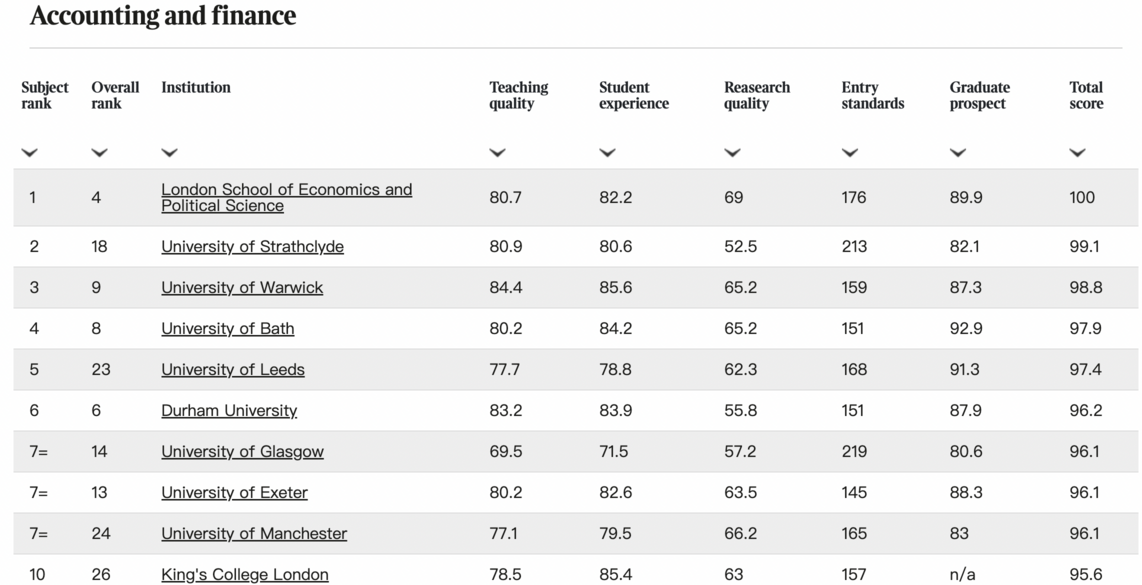Click the Student experience sort chevron
1142x585 pixels.
tap(607, 153)
